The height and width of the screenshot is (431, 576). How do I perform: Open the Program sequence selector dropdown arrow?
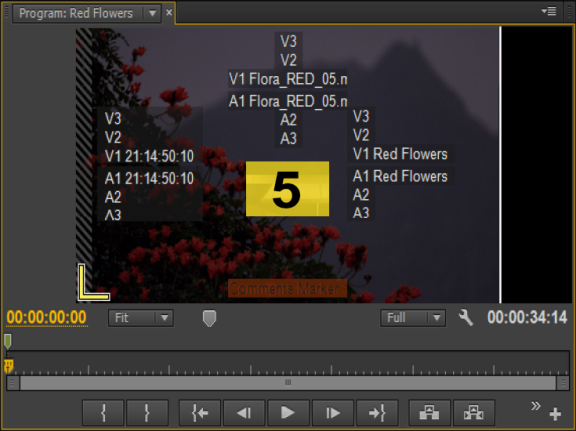[152, 14]
